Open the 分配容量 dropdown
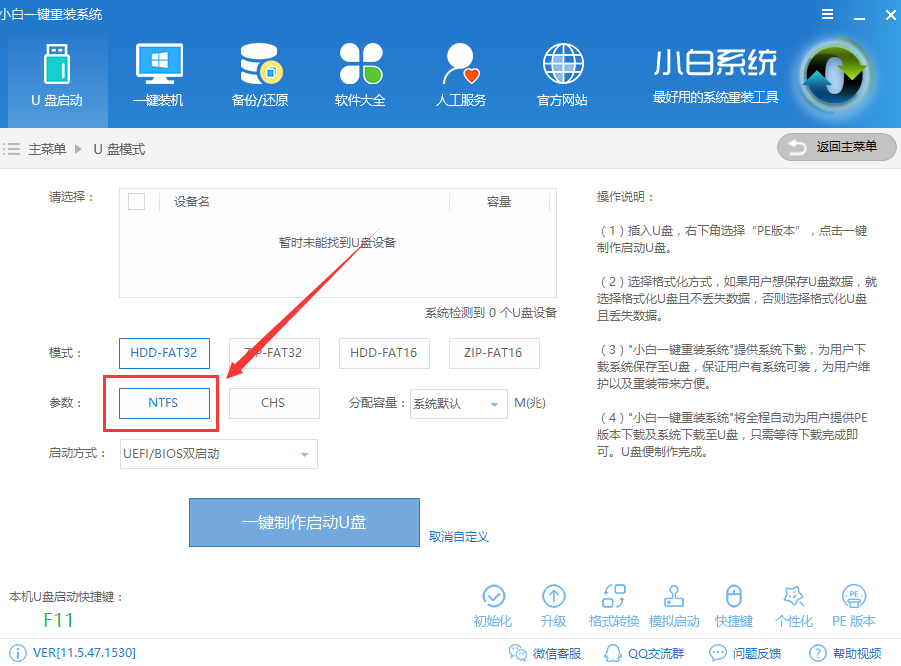The height and width of the screenshot is (666, 901). click(x=458, y=403)
